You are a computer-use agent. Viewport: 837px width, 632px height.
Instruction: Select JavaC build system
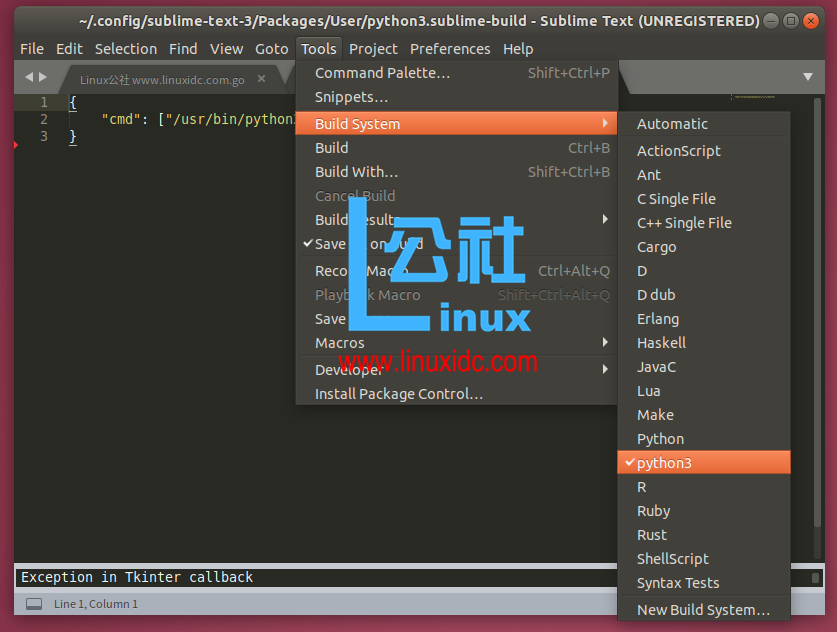[704, 367]
